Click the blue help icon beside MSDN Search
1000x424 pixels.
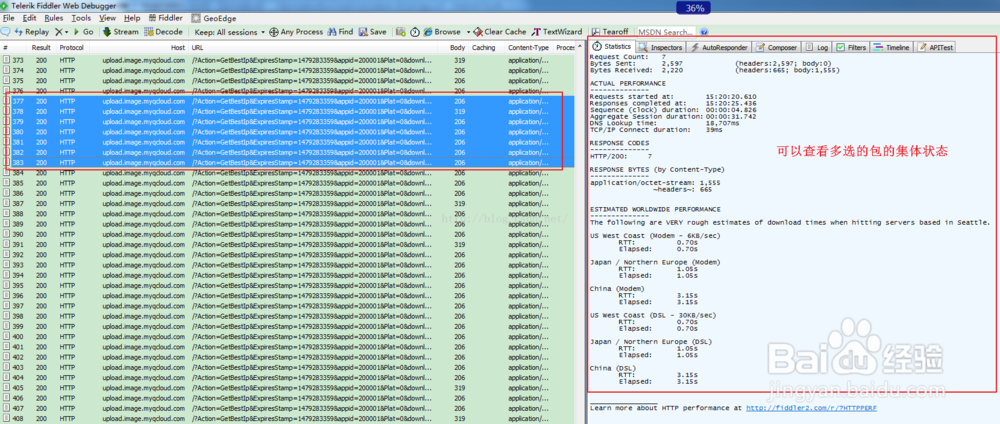[704, 31]
